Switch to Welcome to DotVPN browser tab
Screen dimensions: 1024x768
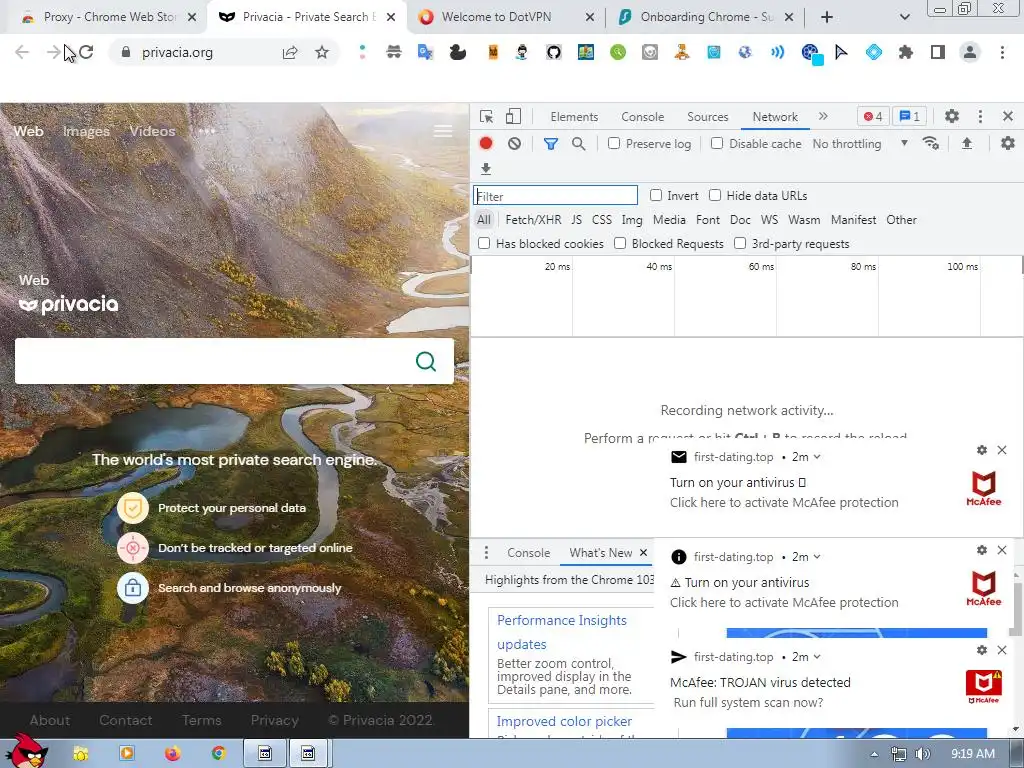pos(506,17)
